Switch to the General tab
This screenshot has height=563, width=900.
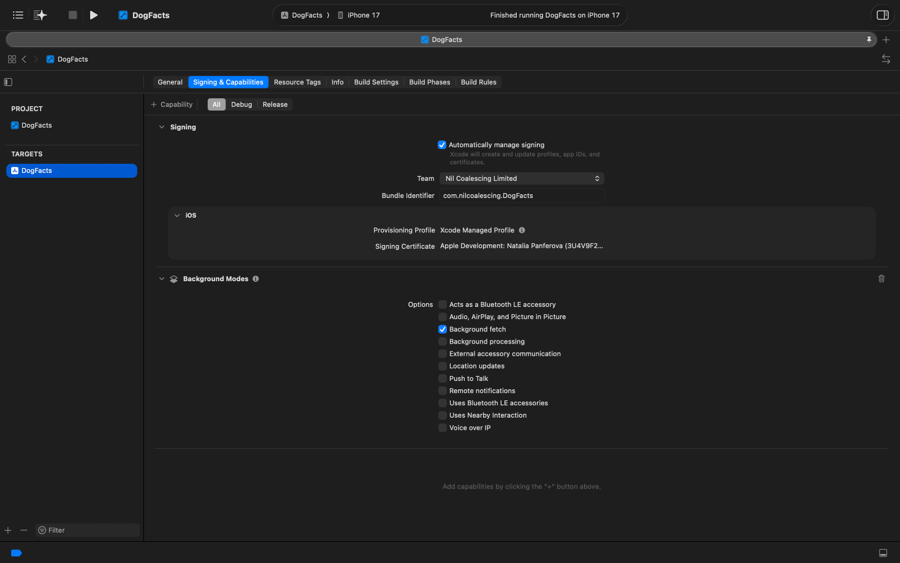pos(170,82)
